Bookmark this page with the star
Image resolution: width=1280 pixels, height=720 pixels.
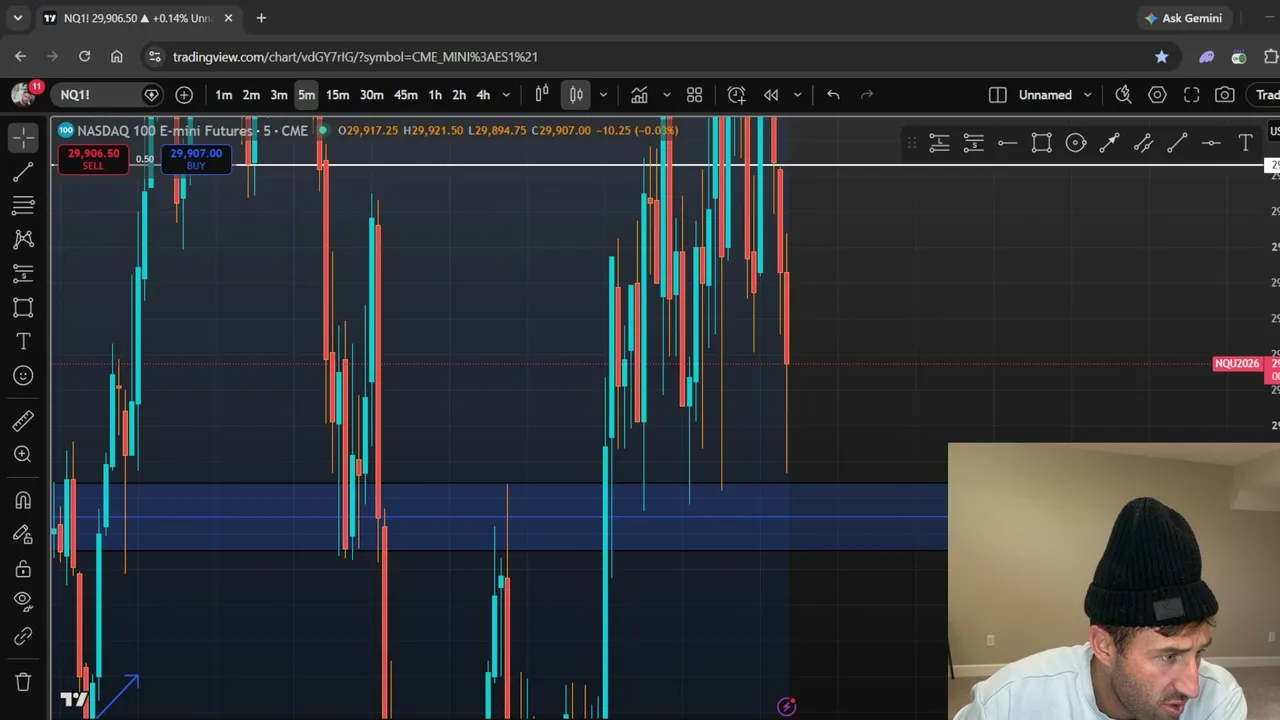click(x=1161, y=57)
